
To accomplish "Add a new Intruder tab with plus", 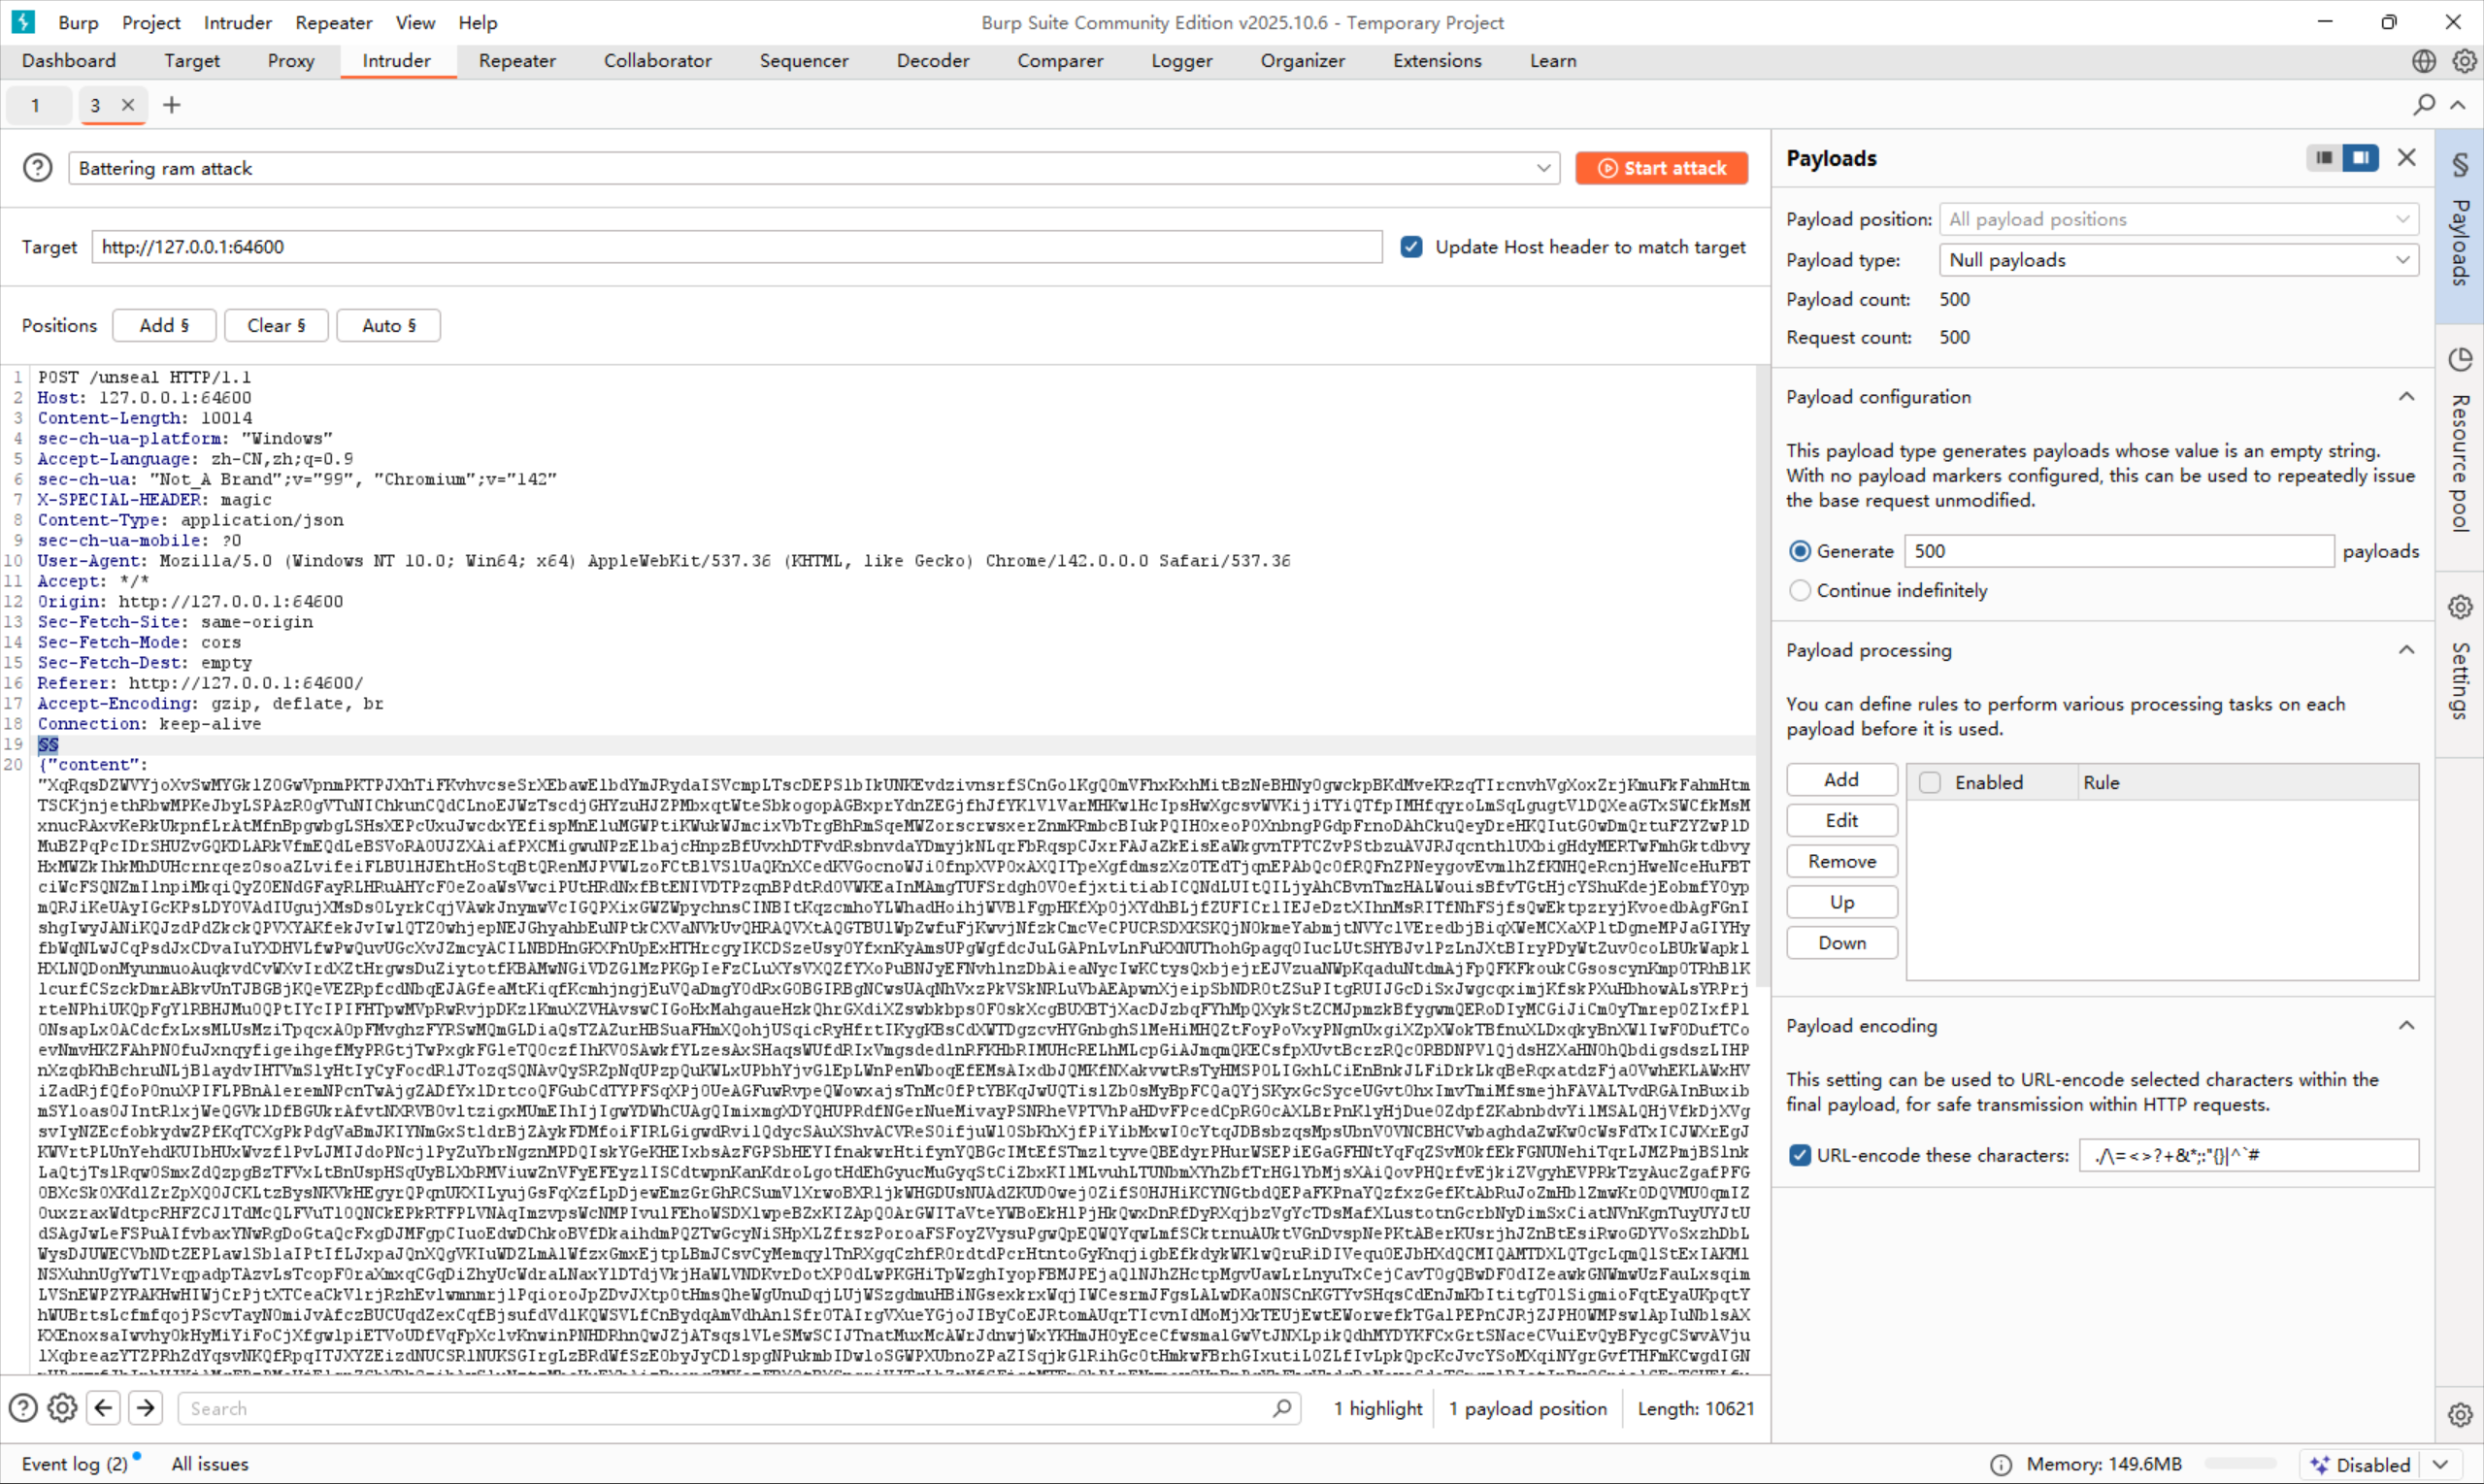I will [172, 105].
